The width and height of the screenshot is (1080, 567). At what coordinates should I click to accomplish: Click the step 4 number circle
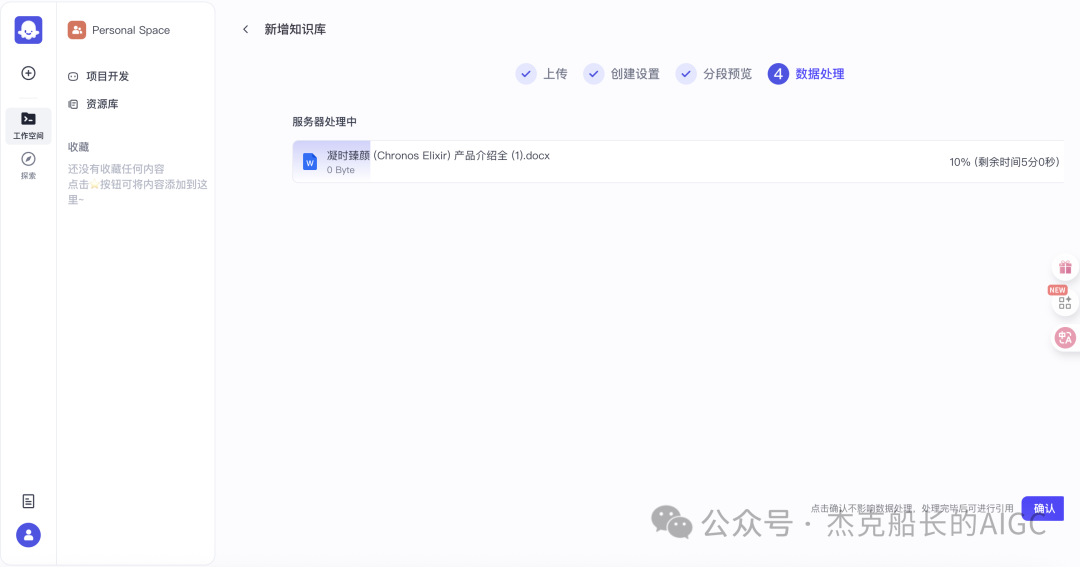pos(778,74)
